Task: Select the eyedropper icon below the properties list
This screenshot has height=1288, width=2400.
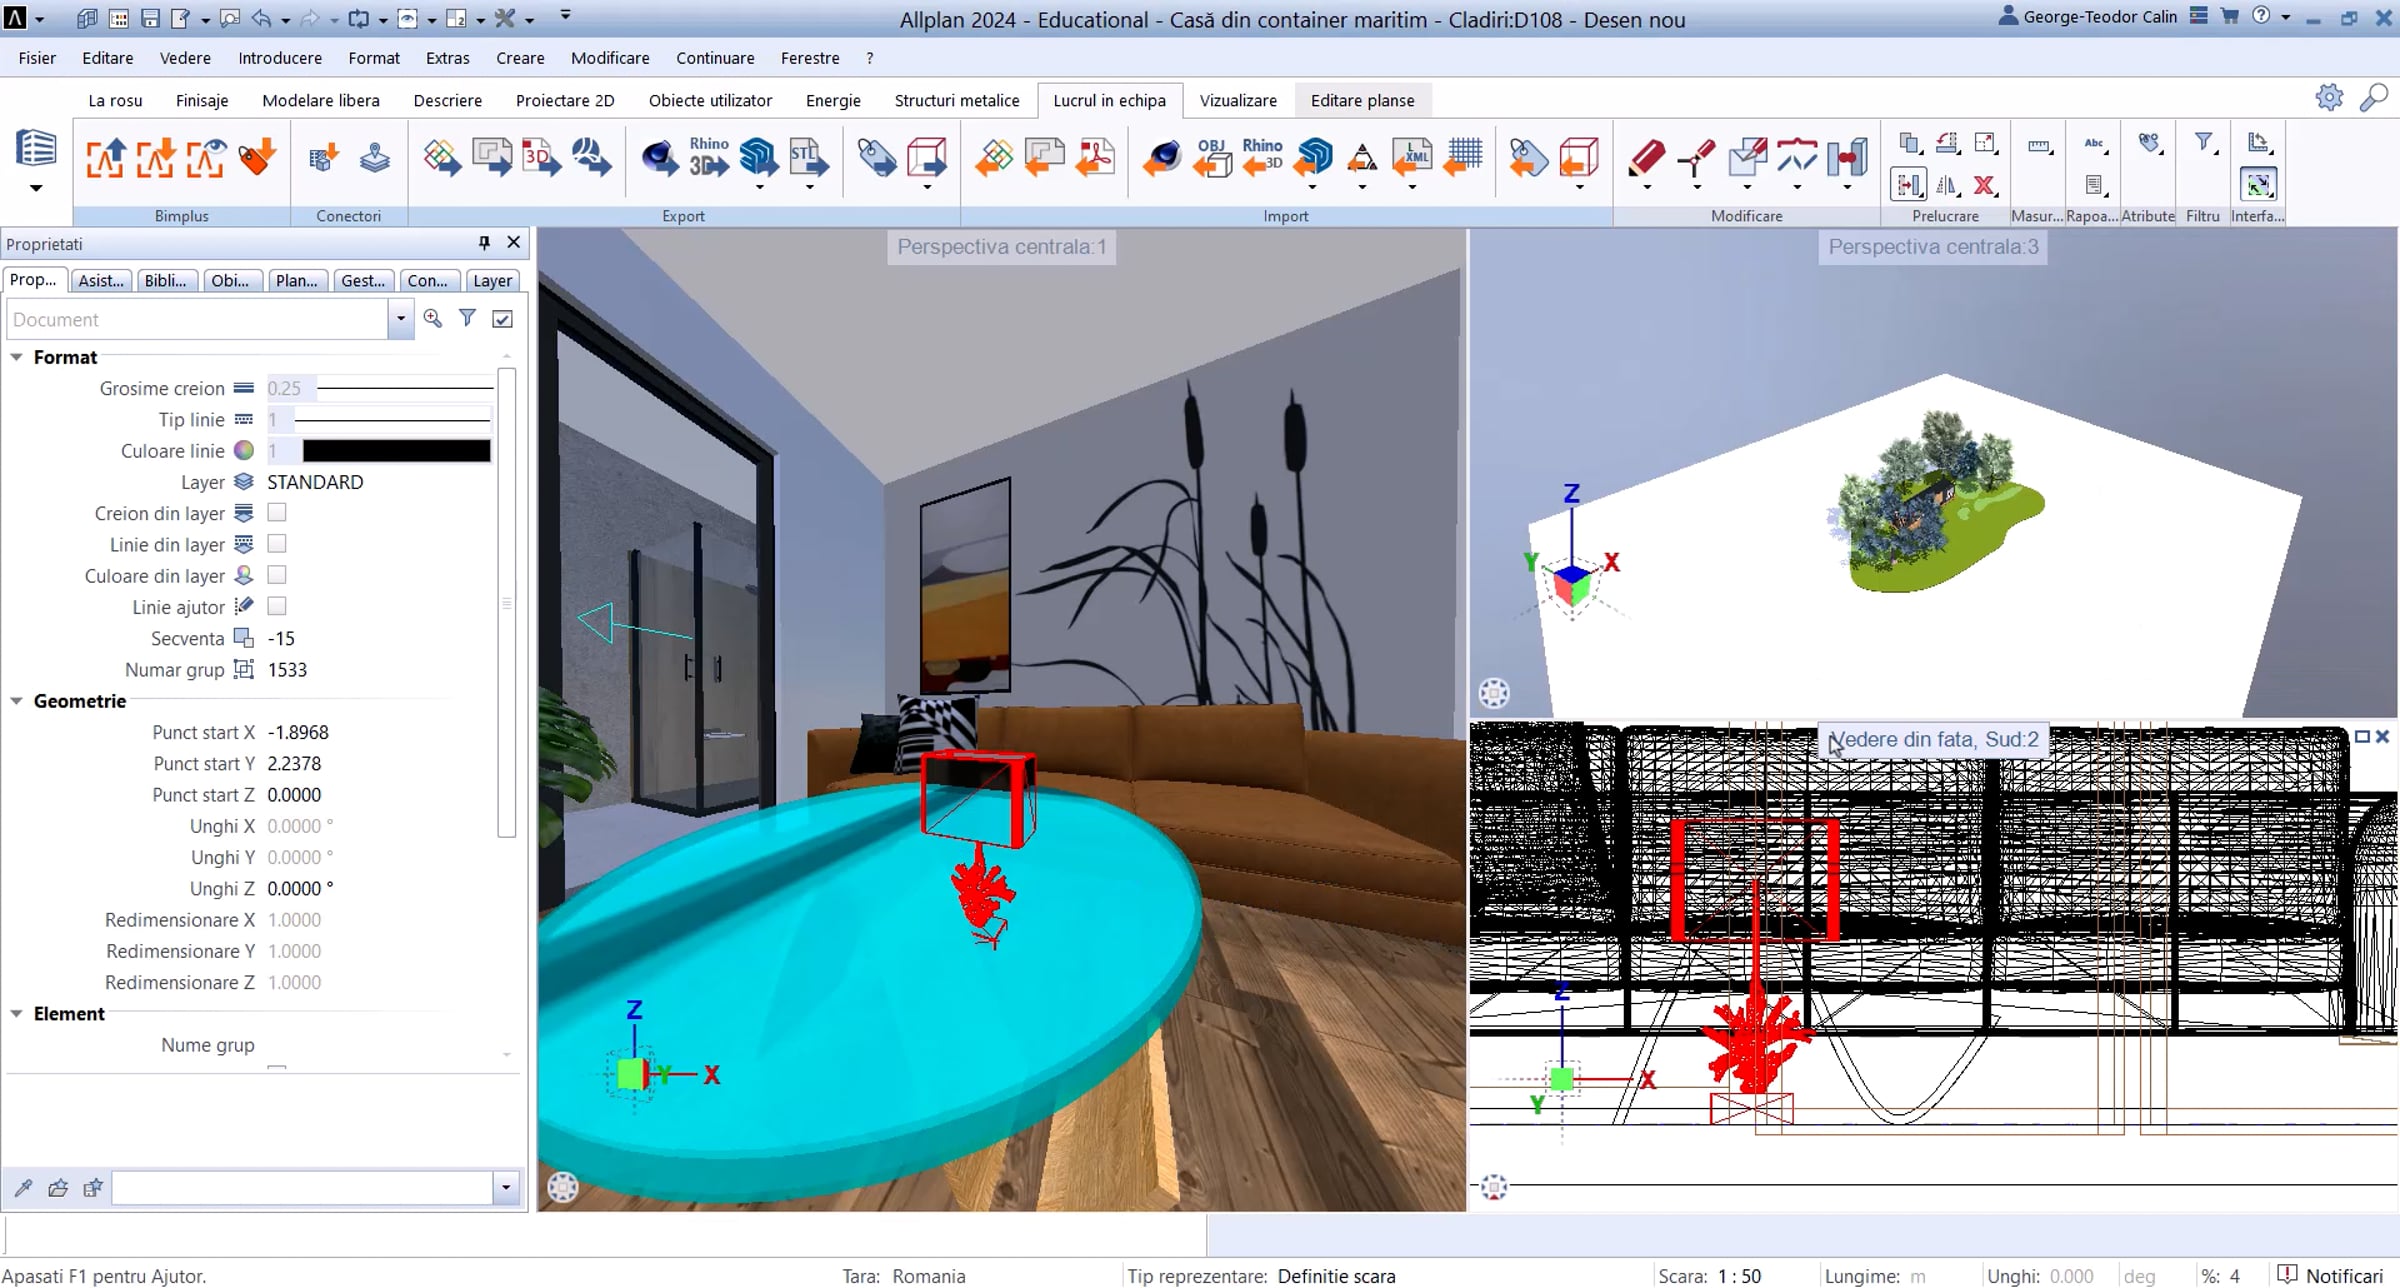Action: tap(23, 1187)
